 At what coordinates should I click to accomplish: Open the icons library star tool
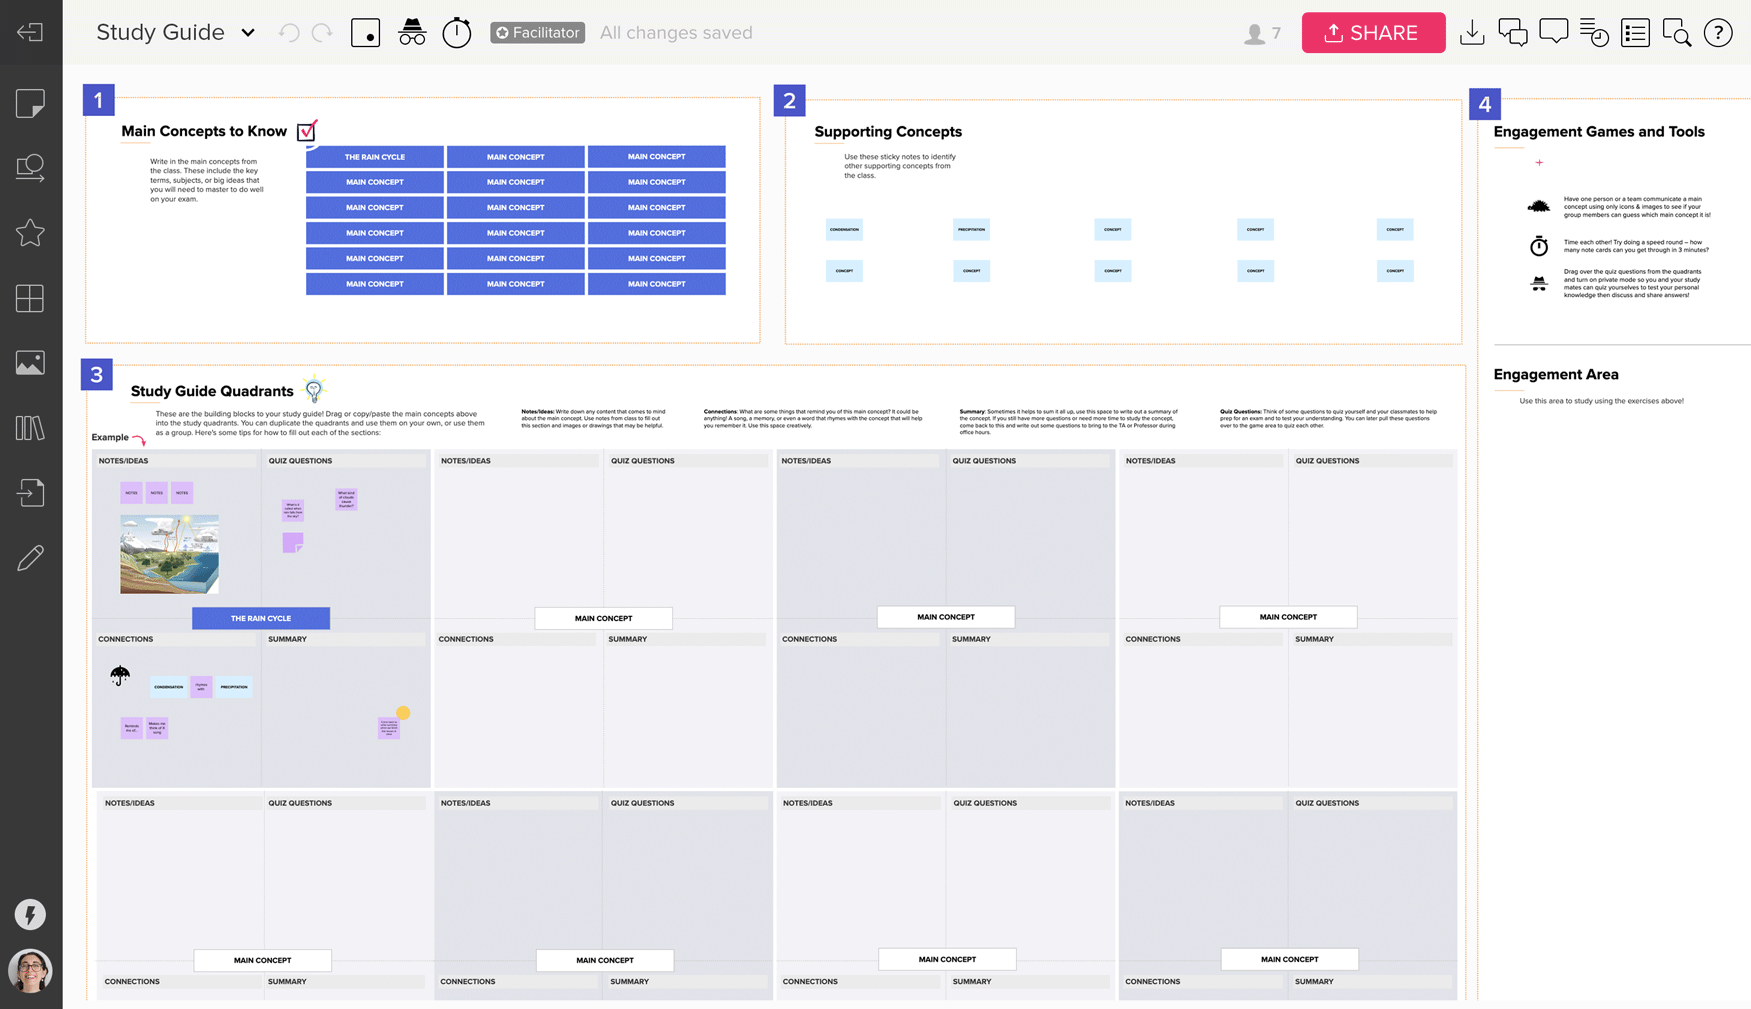click(x=30, y=233)
